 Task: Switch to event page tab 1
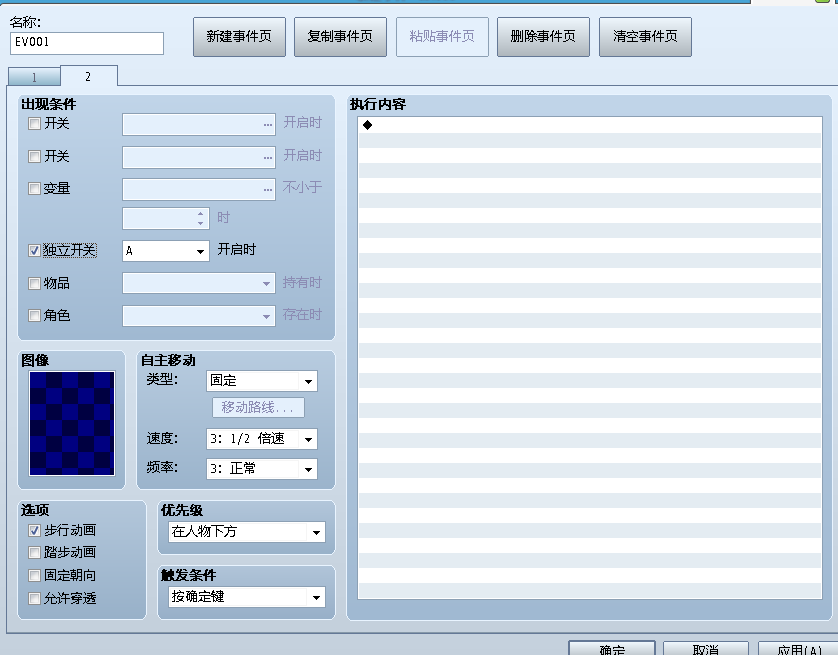[x=34, y=77]
